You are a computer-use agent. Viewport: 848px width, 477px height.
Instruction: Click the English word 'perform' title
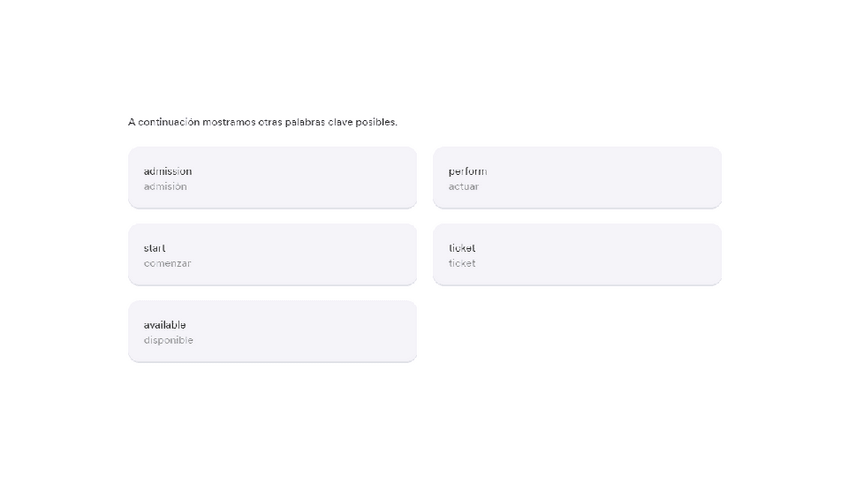click(x=467, y=171)
